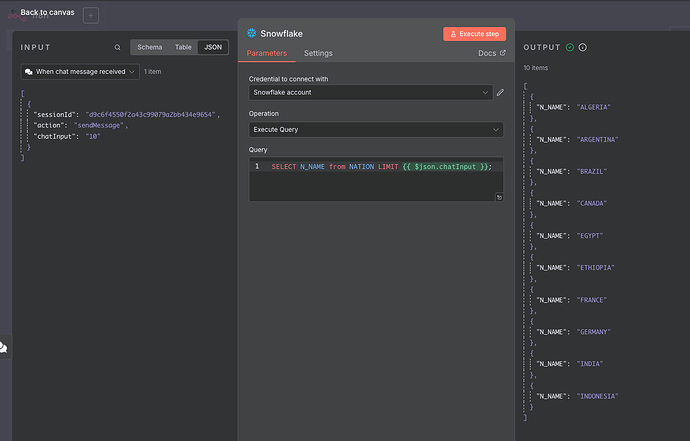Select the "ETHIOPIA" output value
The height and width of the screenshot is (441, 690).
point(595,268)
